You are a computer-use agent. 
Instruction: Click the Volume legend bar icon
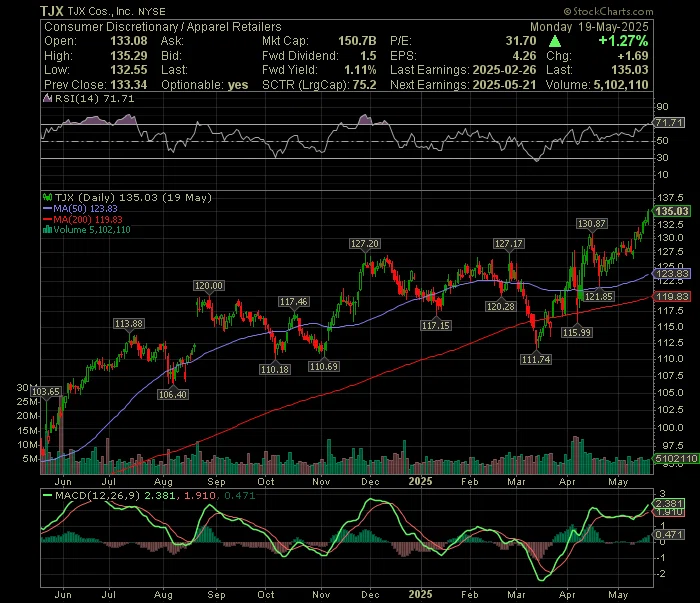[x=47, y=230]
